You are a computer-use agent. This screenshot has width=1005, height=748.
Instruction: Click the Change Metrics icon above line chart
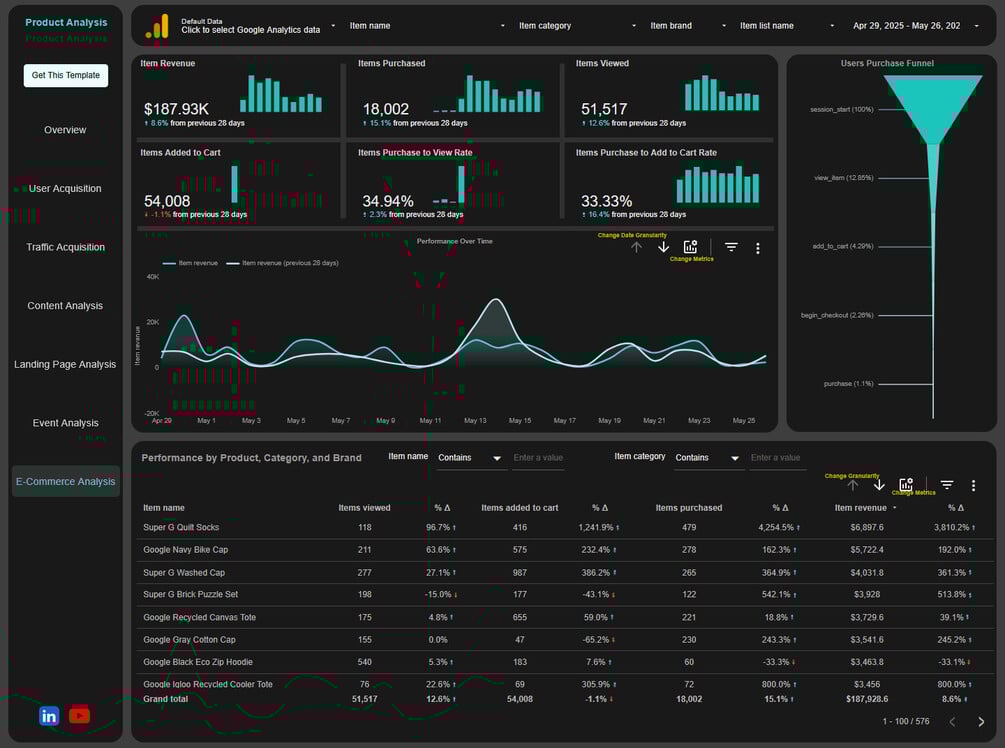690,247
